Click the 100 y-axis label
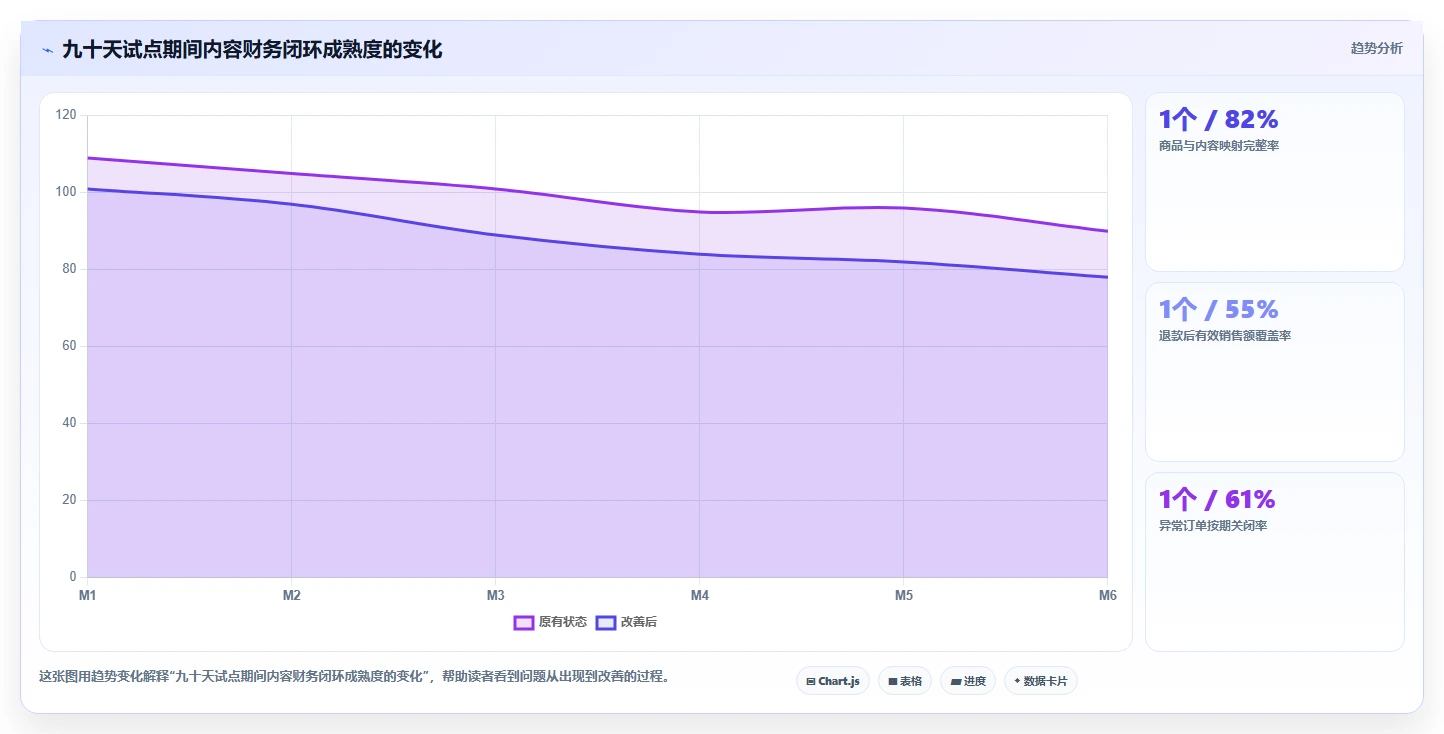 point(66,192)
